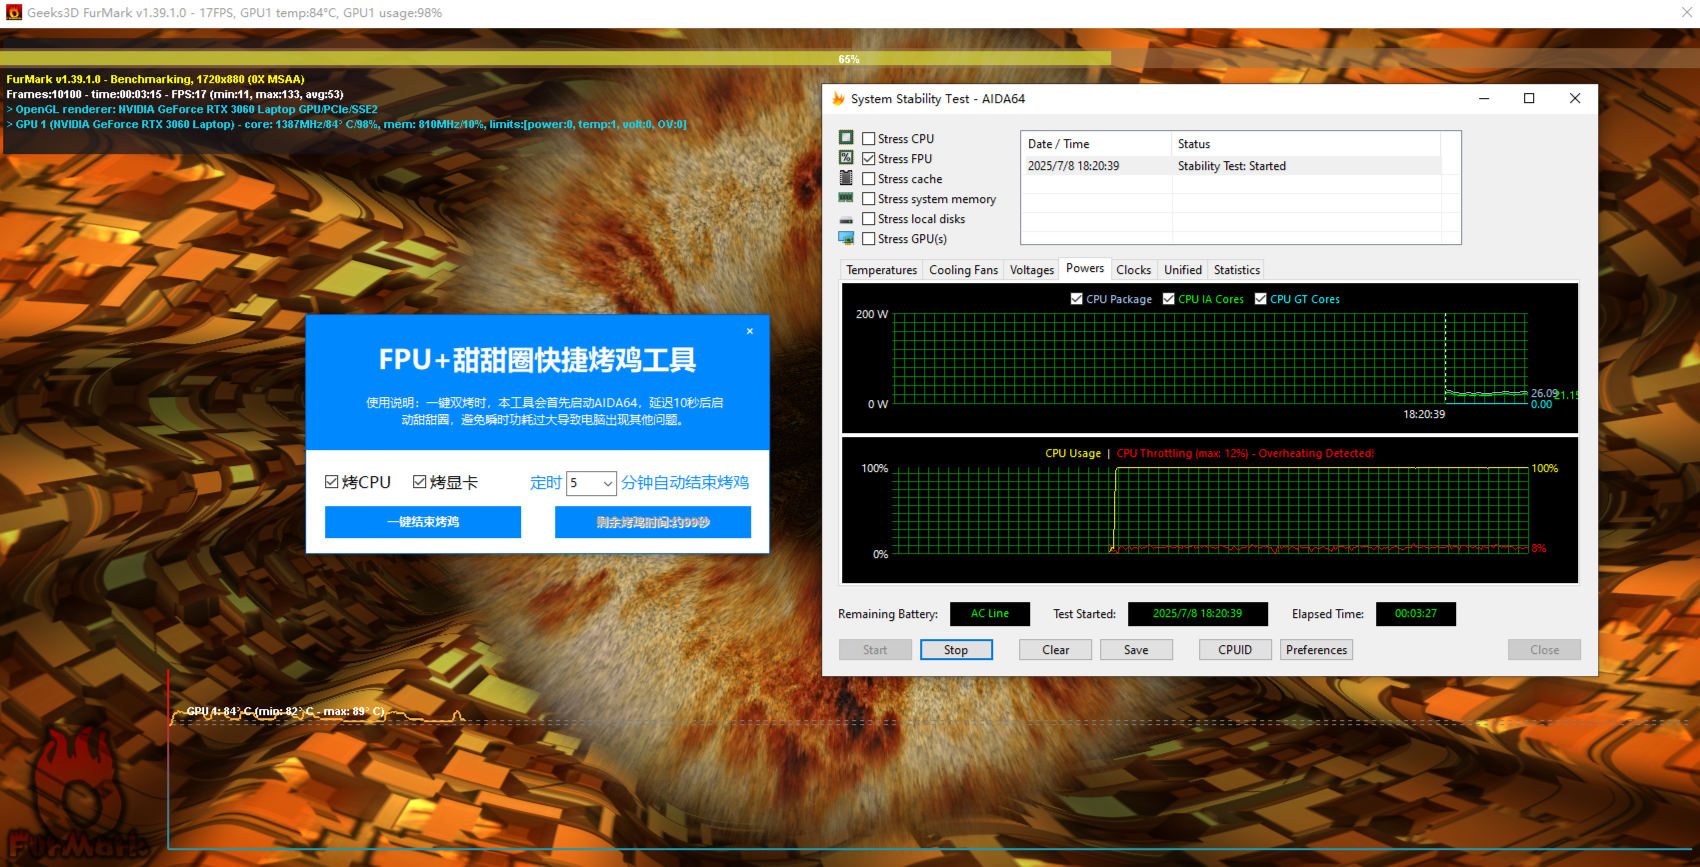Screen dimensions: 1700x867
Task: Click the Stress local disks icon
Action: 846,219
